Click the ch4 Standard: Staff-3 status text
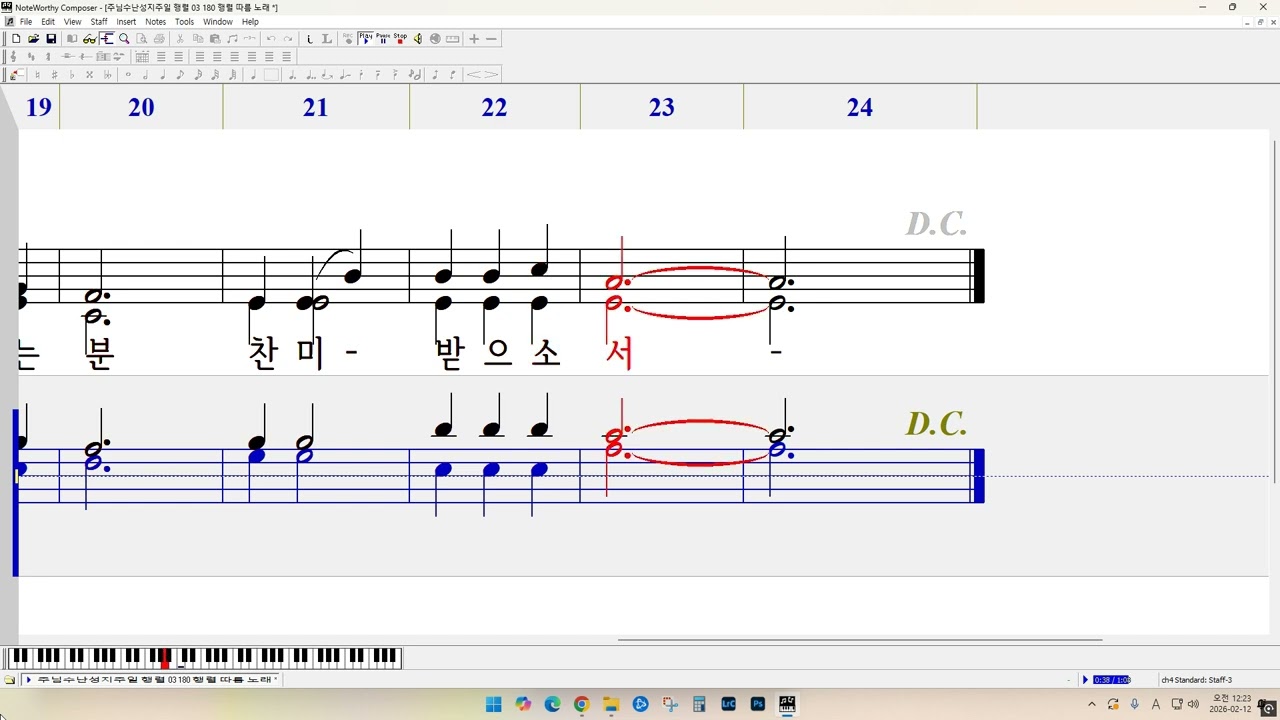Image resolution: width=1280 pixels, height=720 pixels. [x=1197, y=680]
